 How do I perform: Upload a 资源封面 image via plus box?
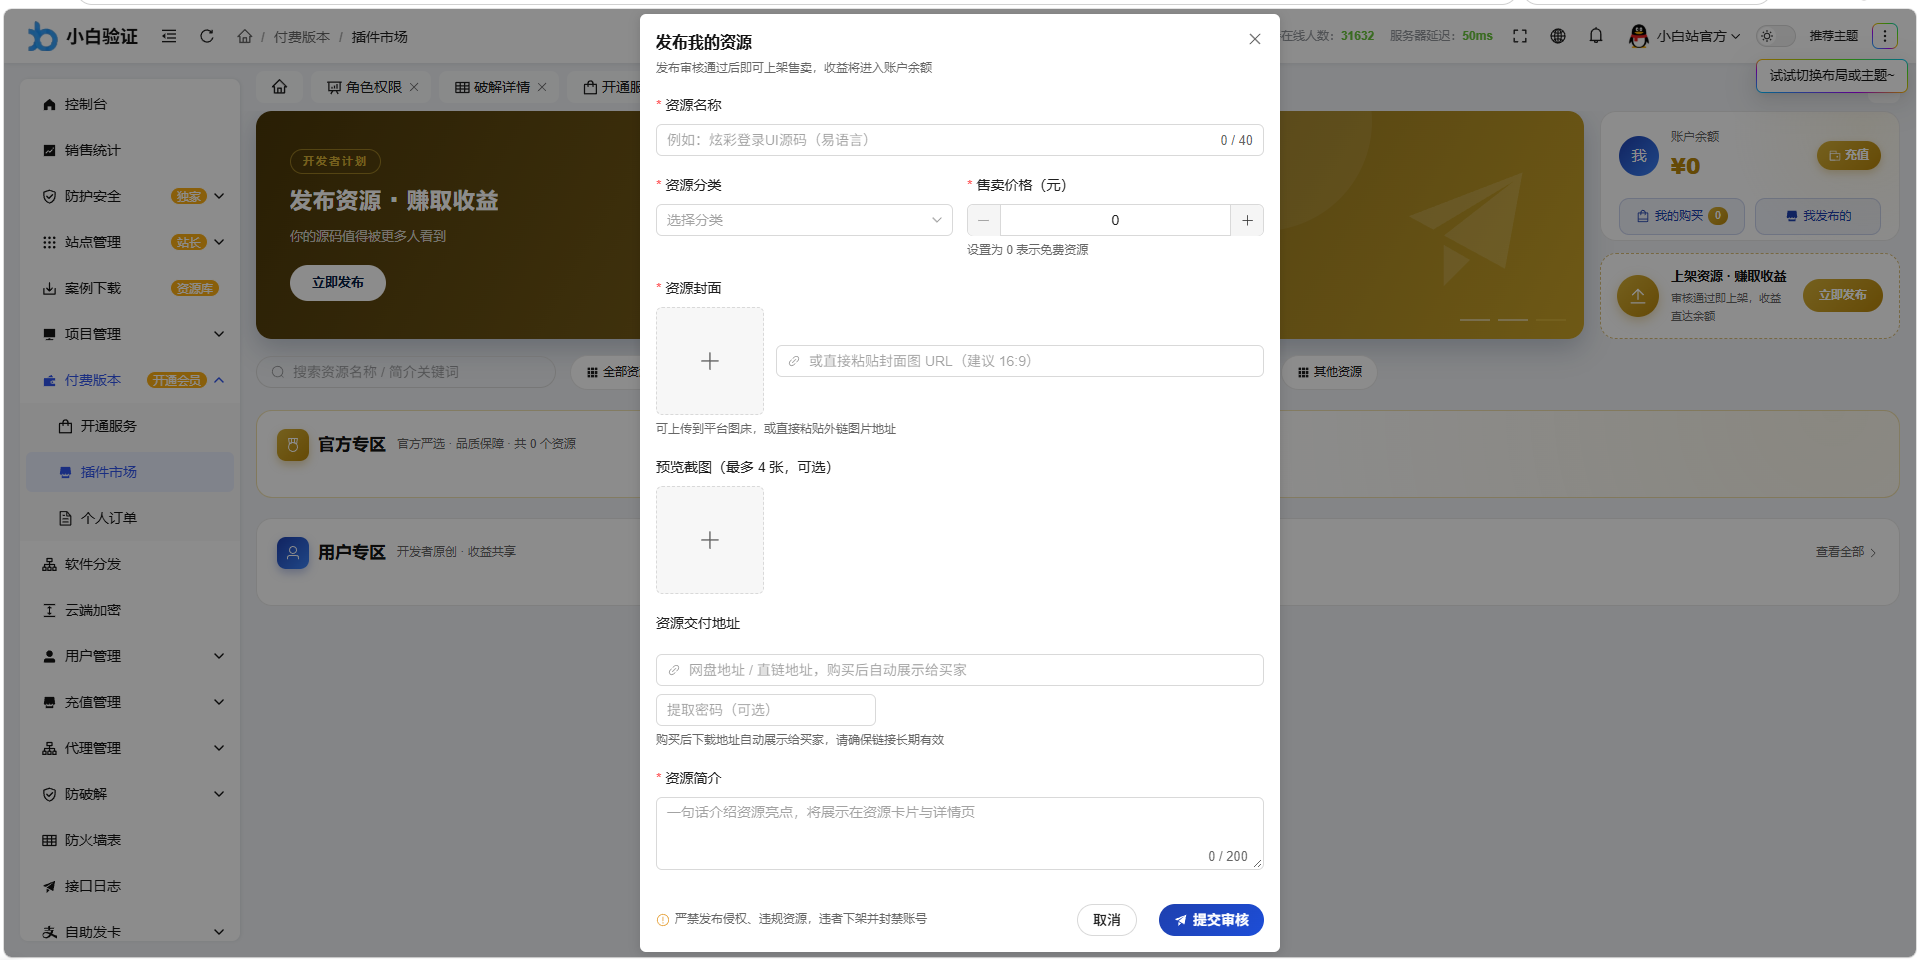click(x=710, y=361)
